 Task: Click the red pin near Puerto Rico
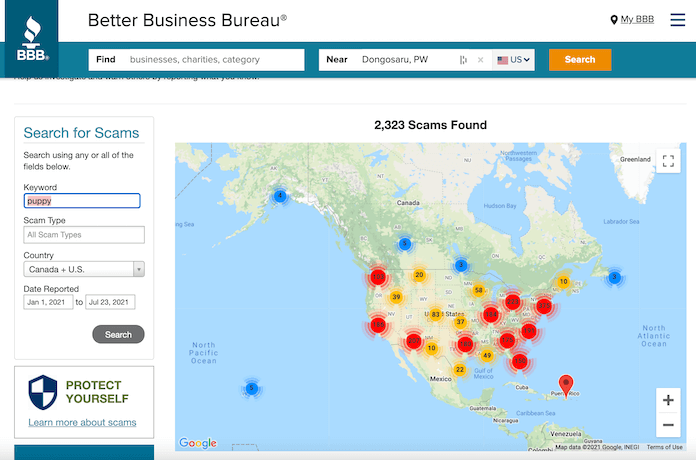pos(567,384)
